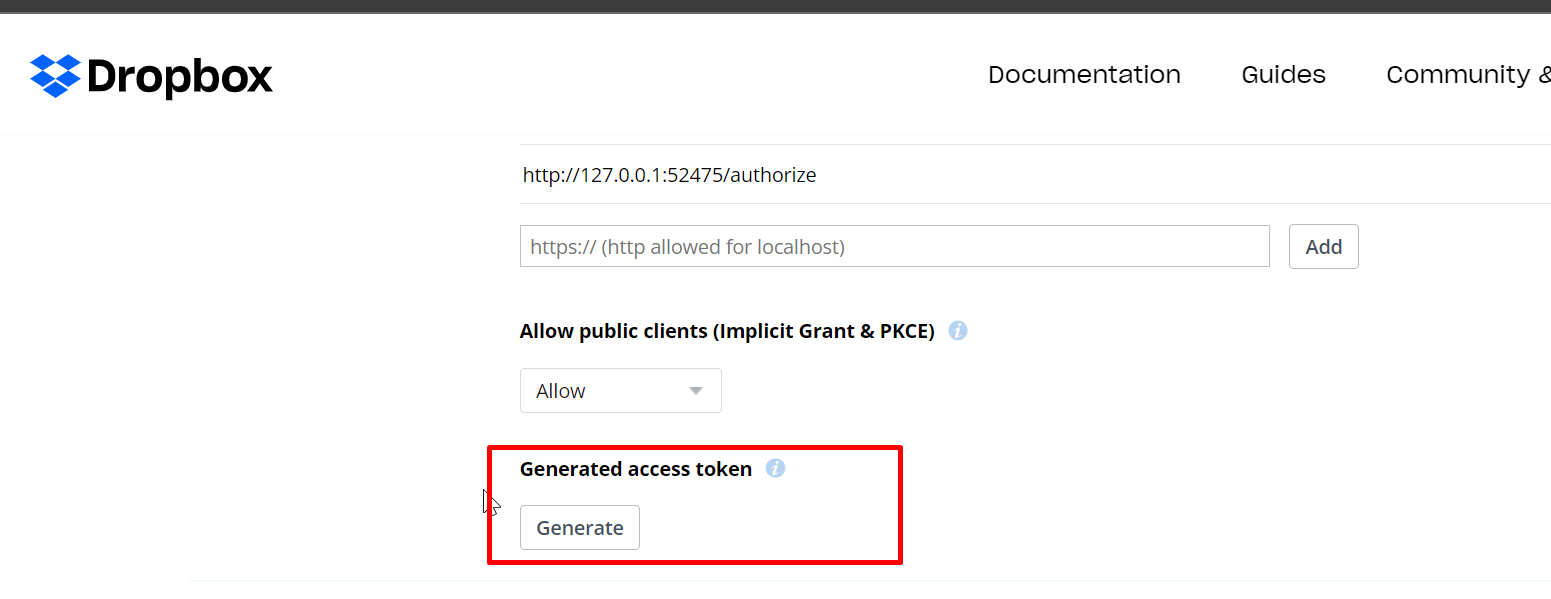Click the dropdown arrow in the Allow selector
Image resolution: width=1551 pixels, height=599 pixels.
pyautogui.click(x=696, y=391)
